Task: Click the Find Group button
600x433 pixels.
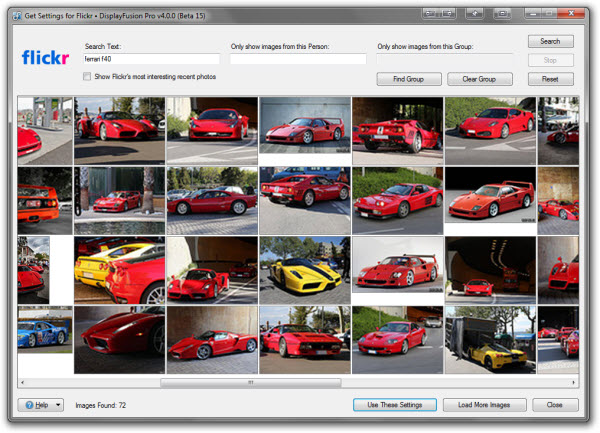Action: [409, 79]
